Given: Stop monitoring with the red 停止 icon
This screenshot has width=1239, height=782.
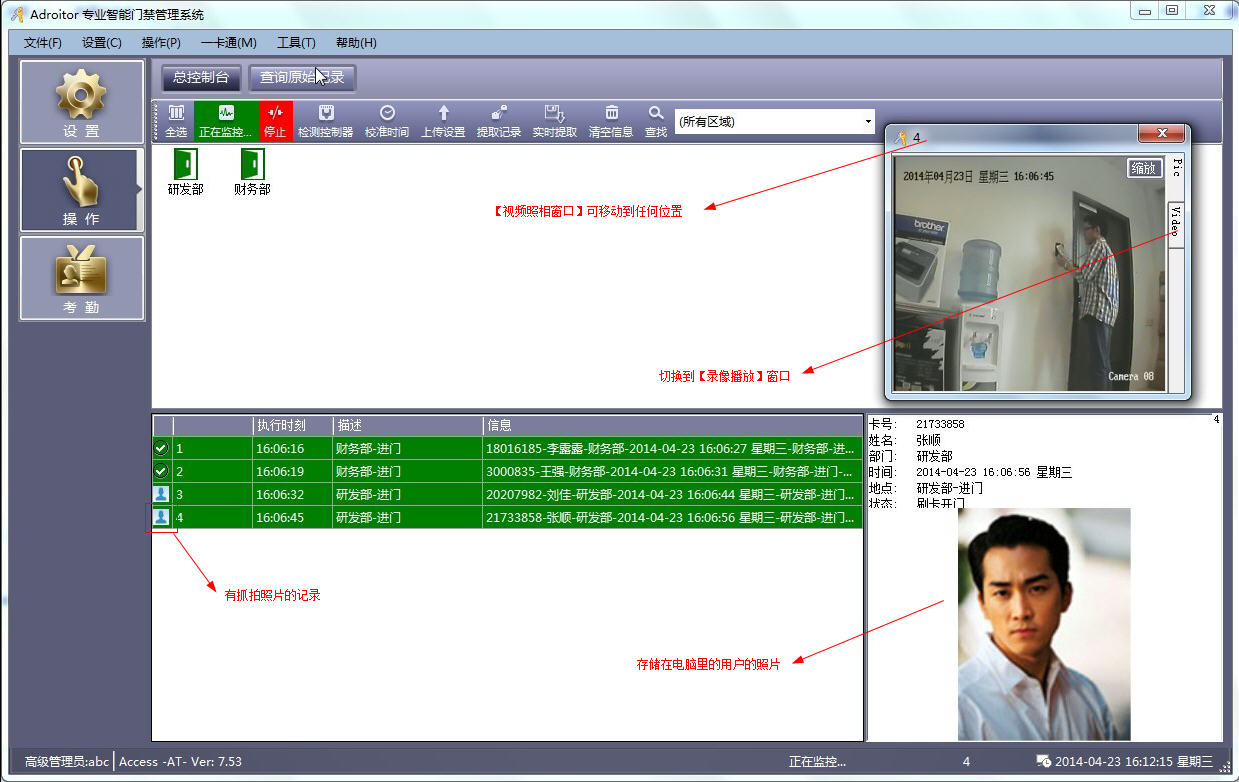Looking at the screenshot, I should click(275, 121).
